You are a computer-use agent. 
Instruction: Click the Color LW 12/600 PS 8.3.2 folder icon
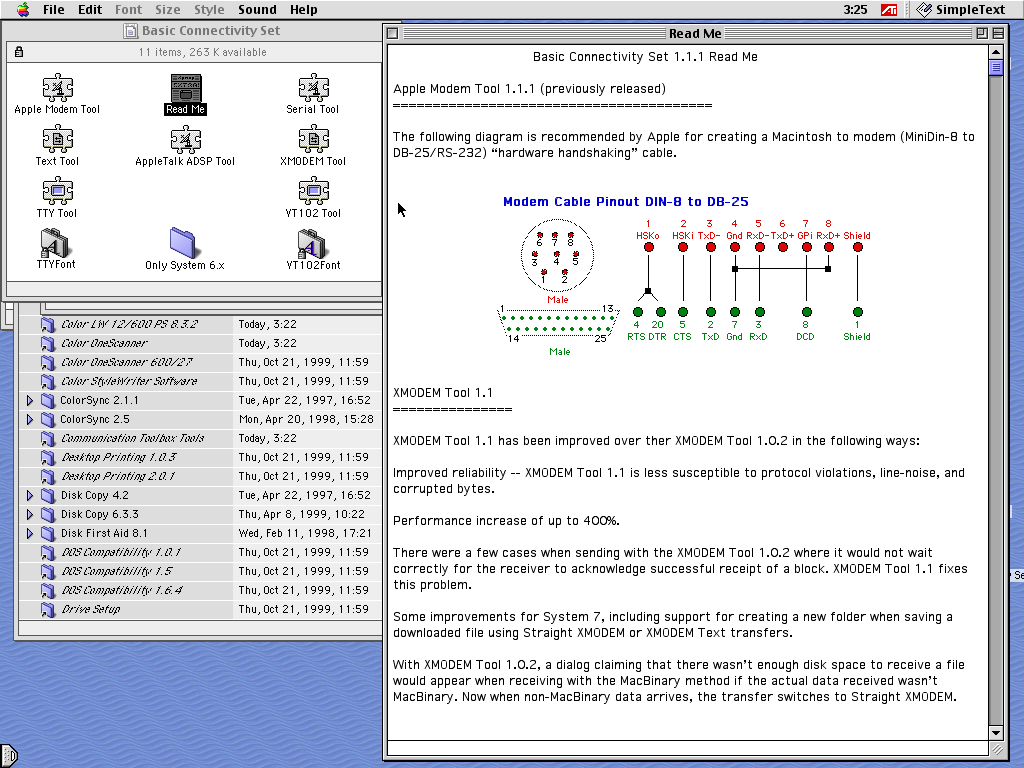(x=48, y=325)
